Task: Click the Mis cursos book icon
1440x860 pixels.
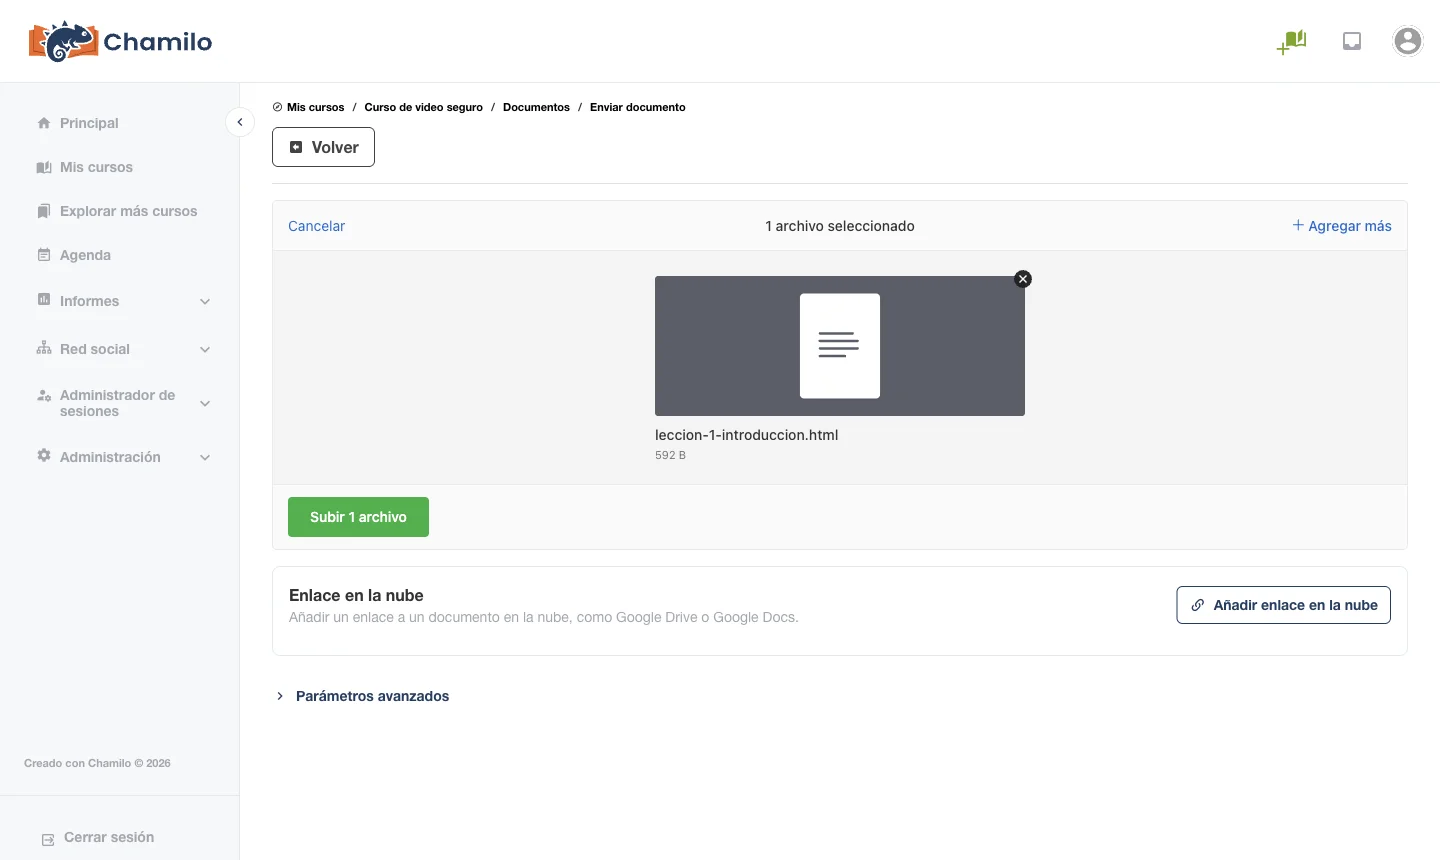Action: pyautogui.click(x=44, y=167)
